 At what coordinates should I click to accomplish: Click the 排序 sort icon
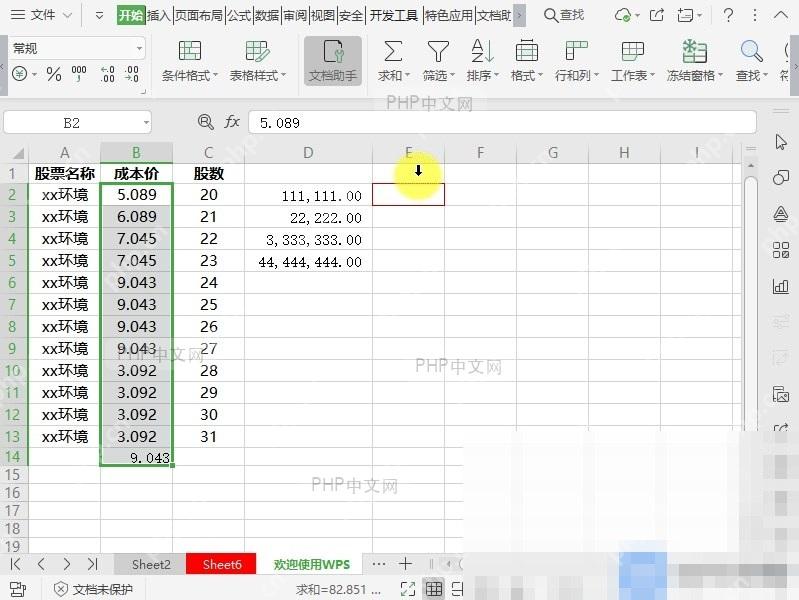pos(482,51)
